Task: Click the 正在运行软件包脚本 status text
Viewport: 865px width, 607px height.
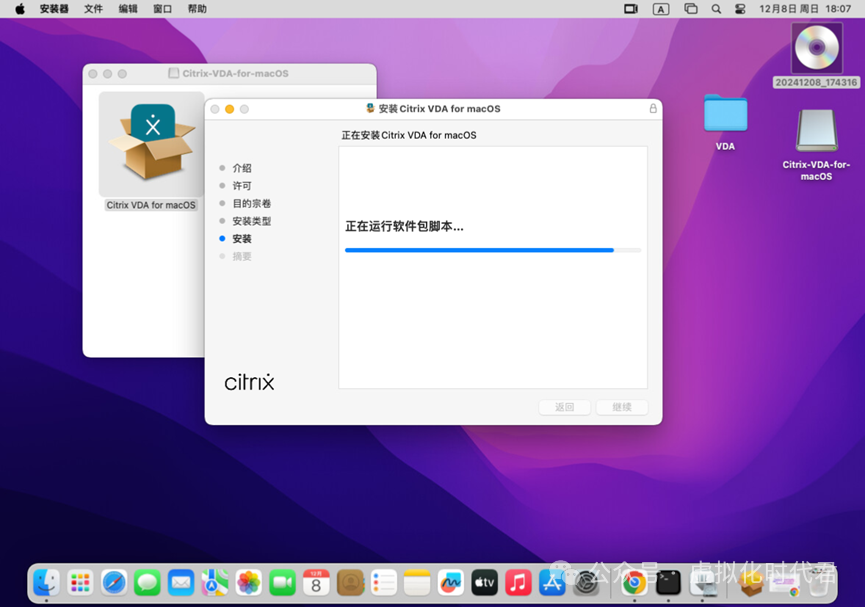Action: 404,226
